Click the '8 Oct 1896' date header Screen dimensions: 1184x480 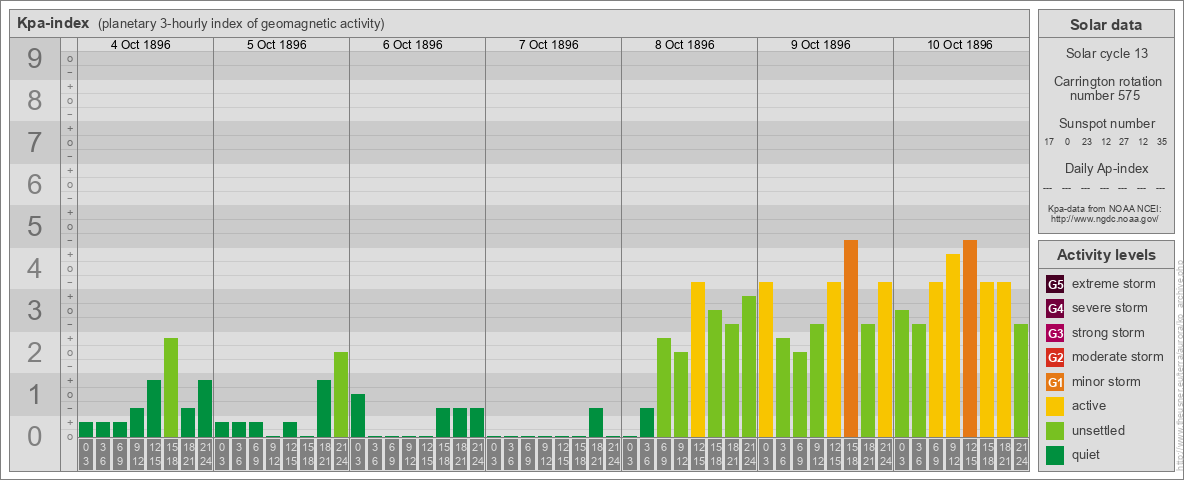(684, 45)
